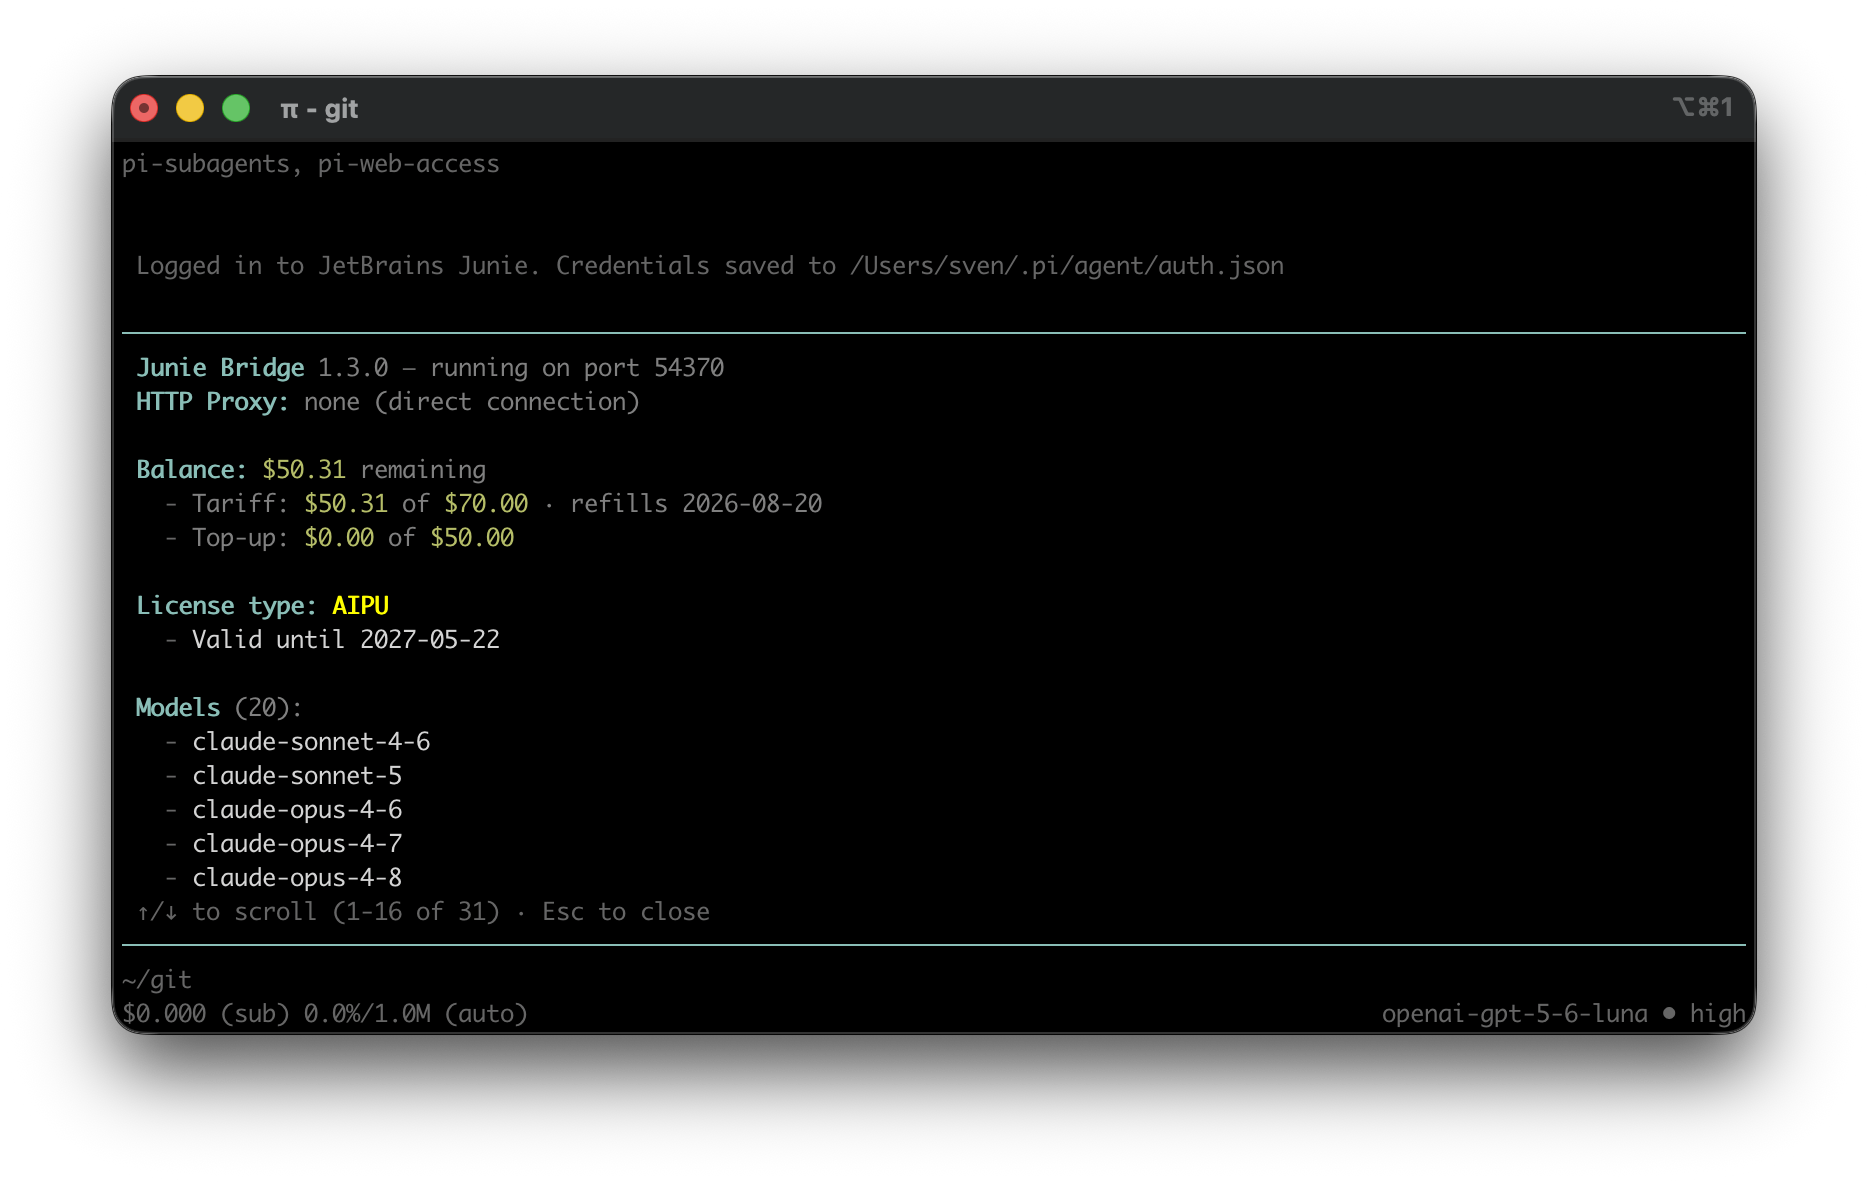
Task: Click the auth.json credentials path
Action: (x=1067, y=266)
